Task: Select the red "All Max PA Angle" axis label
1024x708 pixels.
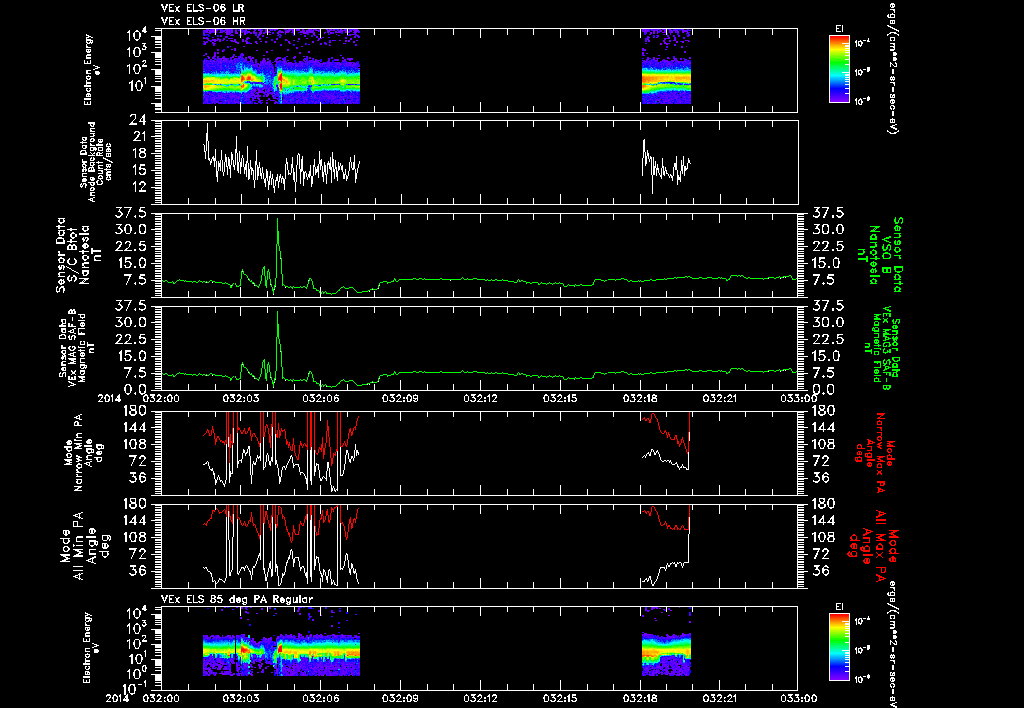Action: point(874,545)
